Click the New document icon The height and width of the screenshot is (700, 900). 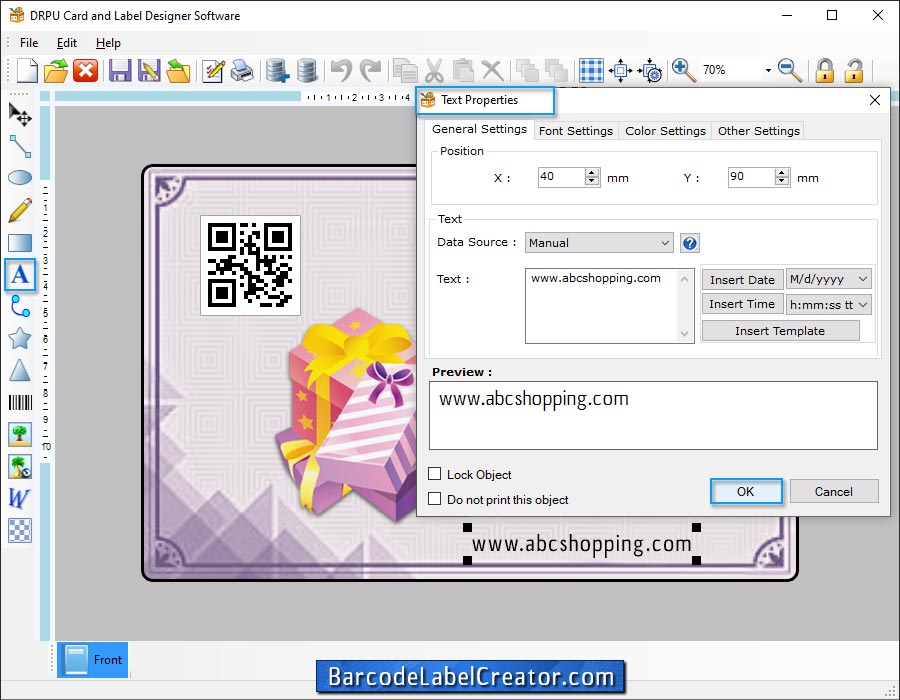27,71
